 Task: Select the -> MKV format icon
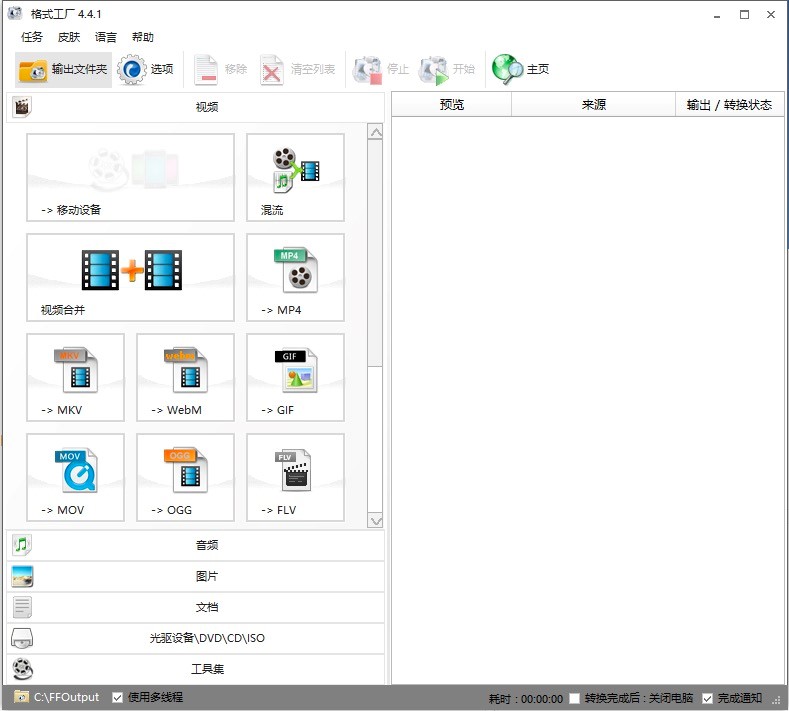click(x=75, y=377)
